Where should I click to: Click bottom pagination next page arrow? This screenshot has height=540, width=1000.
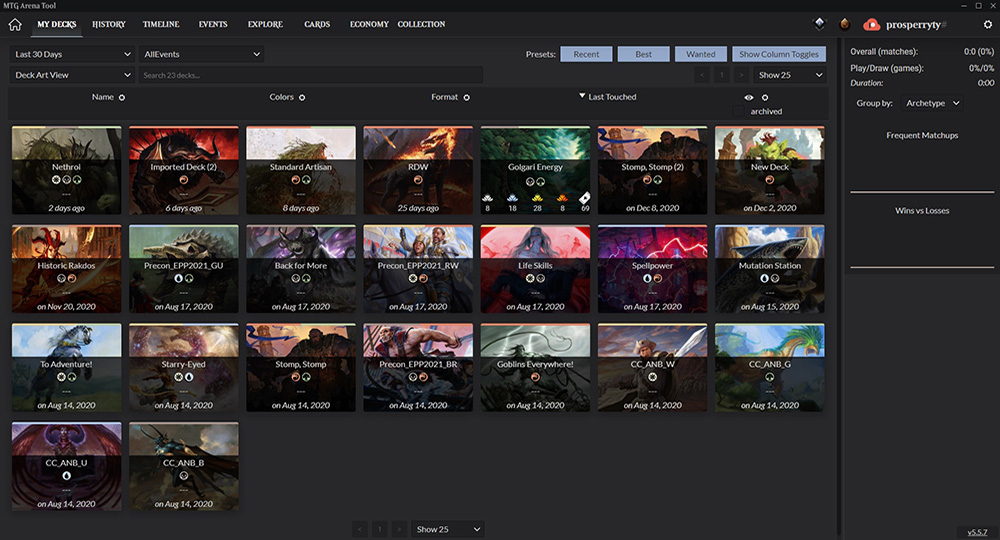point(399,529)
